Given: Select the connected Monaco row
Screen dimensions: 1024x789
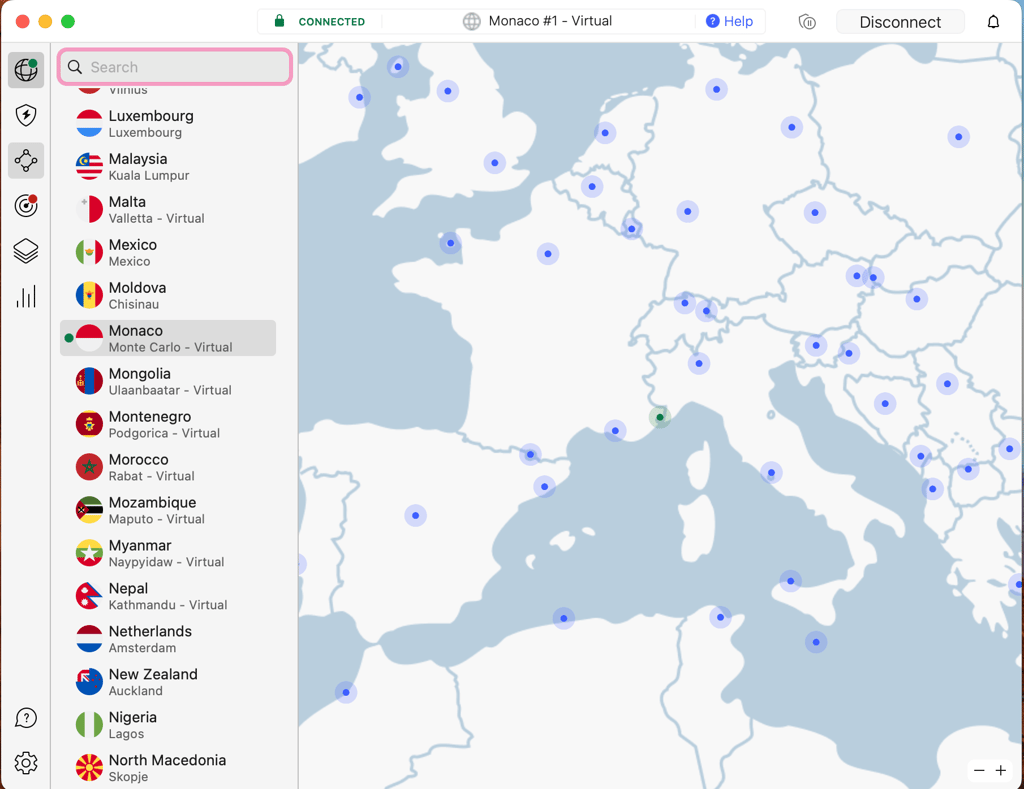Looking at the screenshot, I should coord(168,338).
